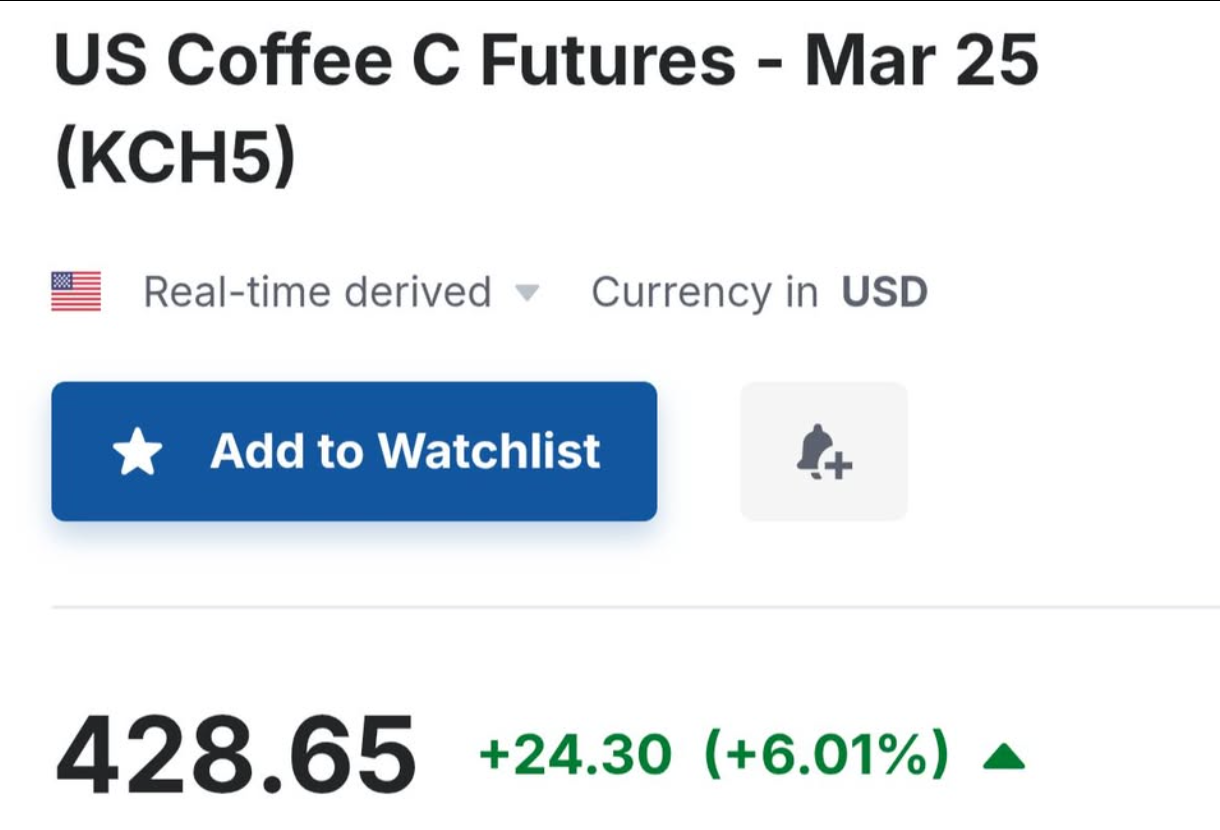Click the (+6.01%) percent change
Screen dimensions: 1220x830
pyautogui.click(x=826, y=755)
